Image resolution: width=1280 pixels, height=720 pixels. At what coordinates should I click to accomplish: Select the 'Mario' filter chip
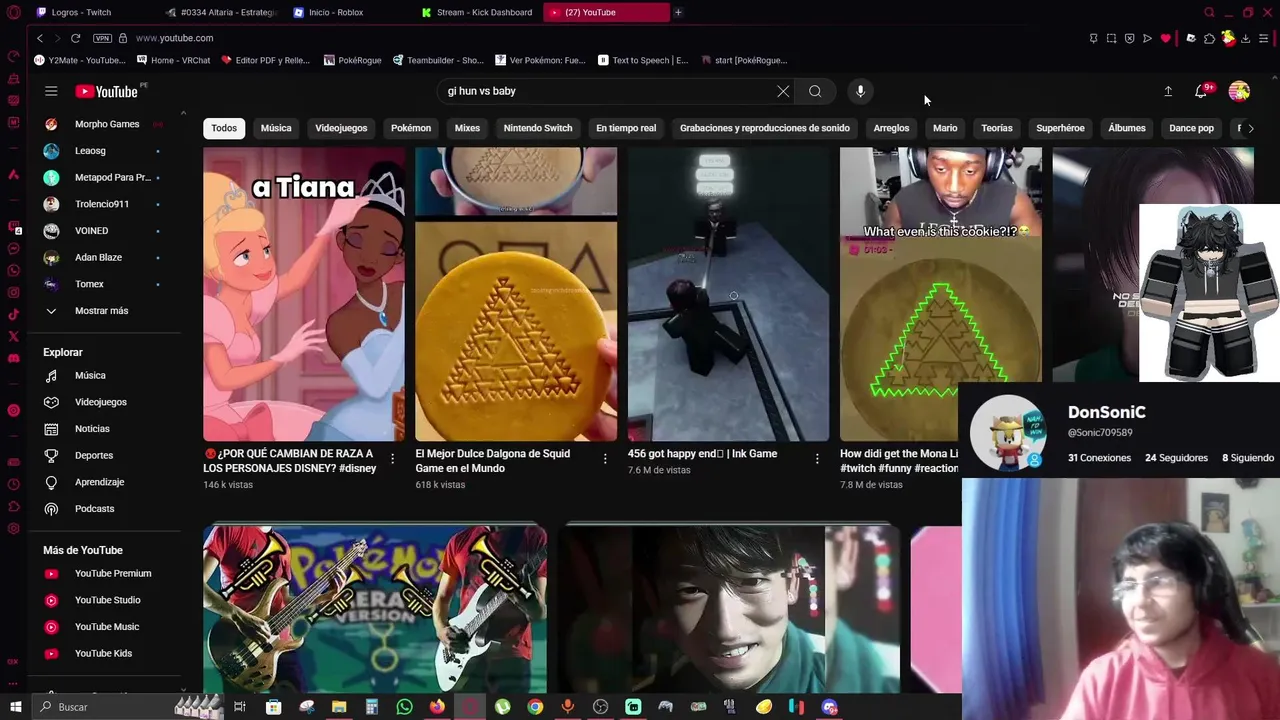click(945, 128)
